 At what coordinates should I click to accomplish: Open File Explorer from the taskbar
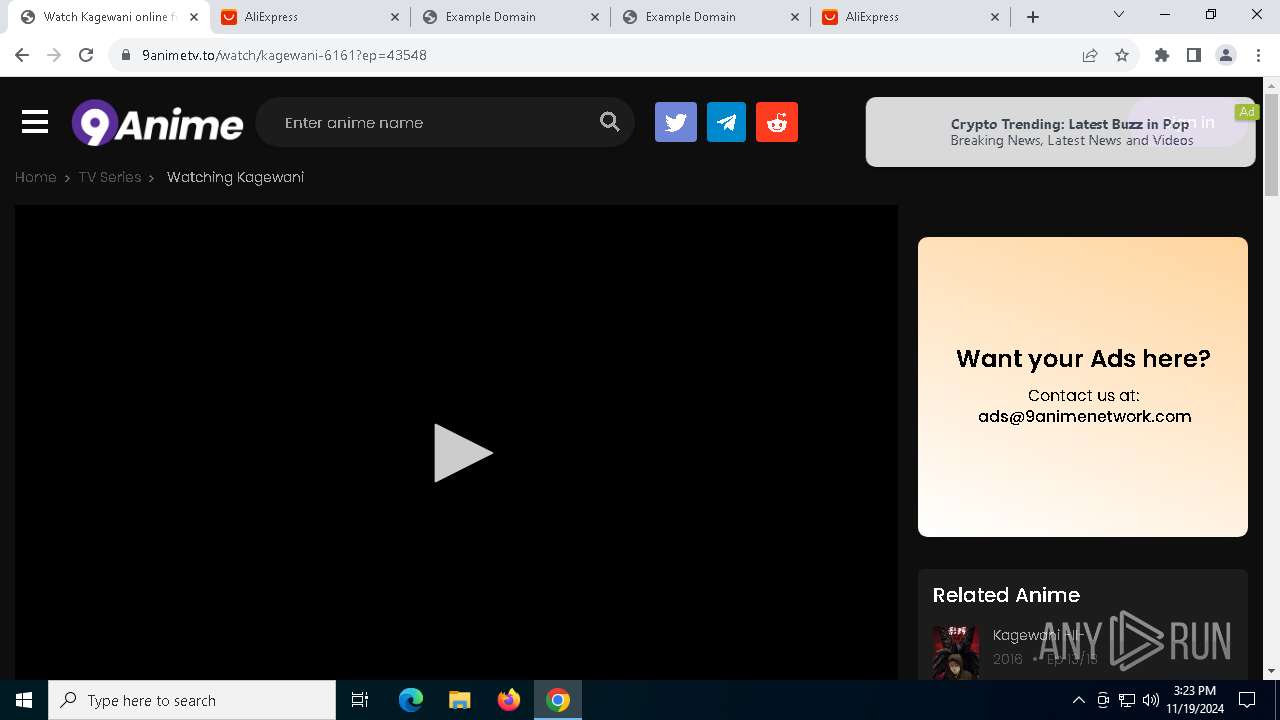(x=459, y=700)
